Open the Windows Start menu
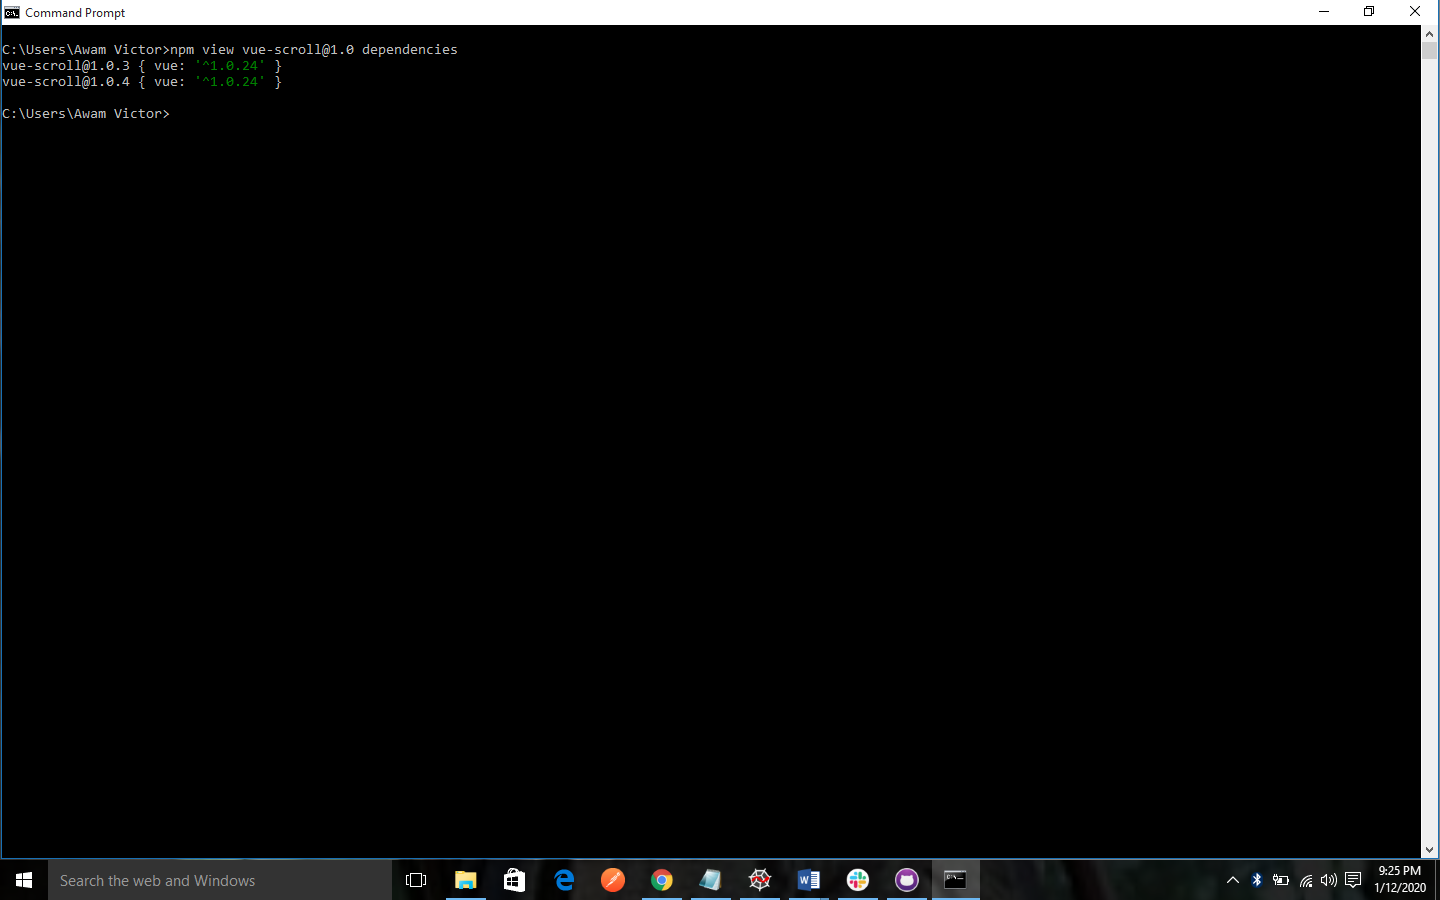The image size is (1440, 900). [24, 880]
